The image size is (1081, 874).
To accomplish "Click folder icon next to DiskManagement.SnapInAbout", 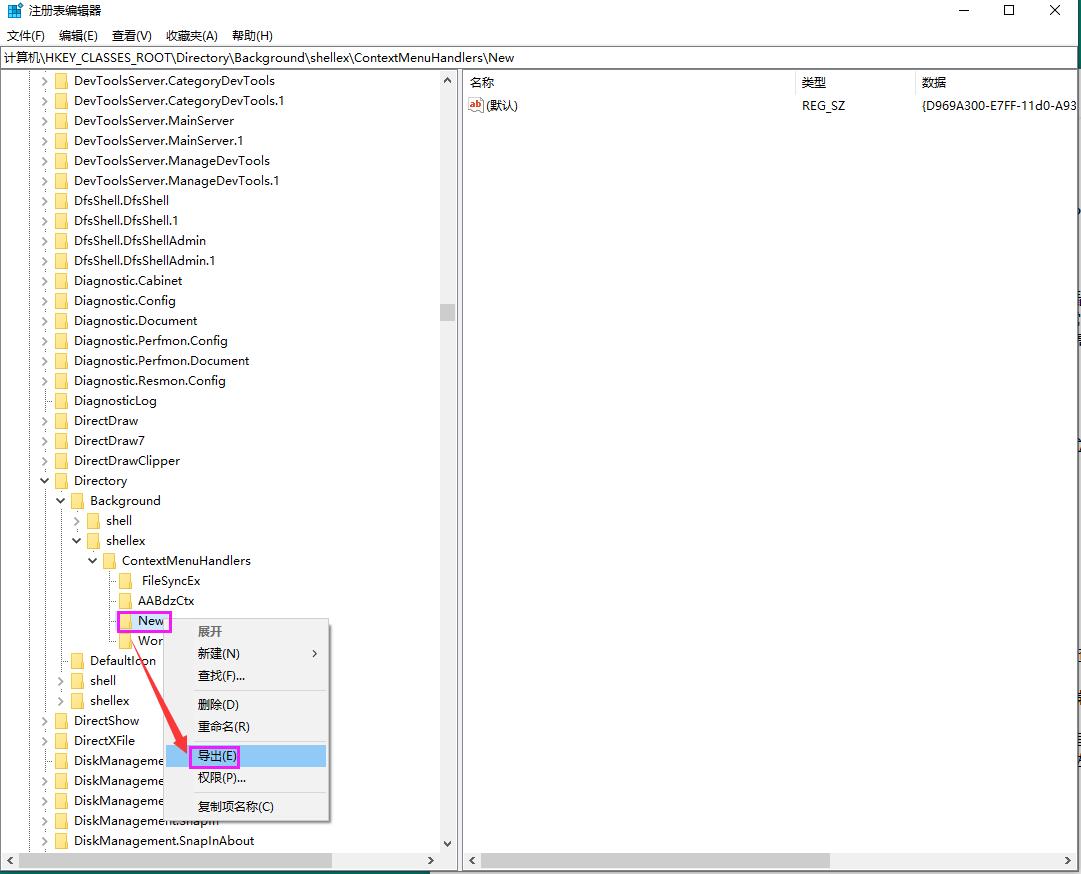I will 62,840.
